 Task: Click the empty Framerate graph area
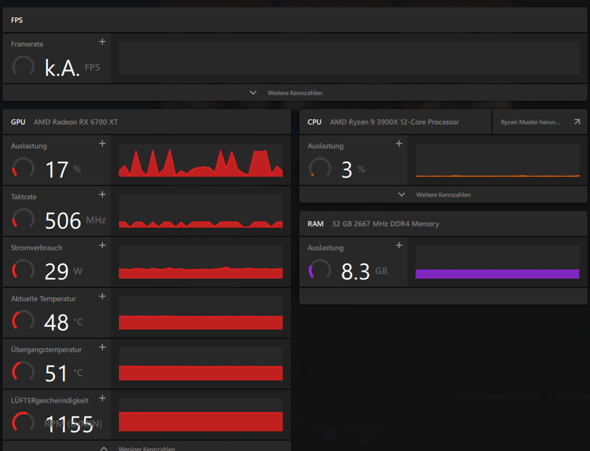[x=349, y=58]
